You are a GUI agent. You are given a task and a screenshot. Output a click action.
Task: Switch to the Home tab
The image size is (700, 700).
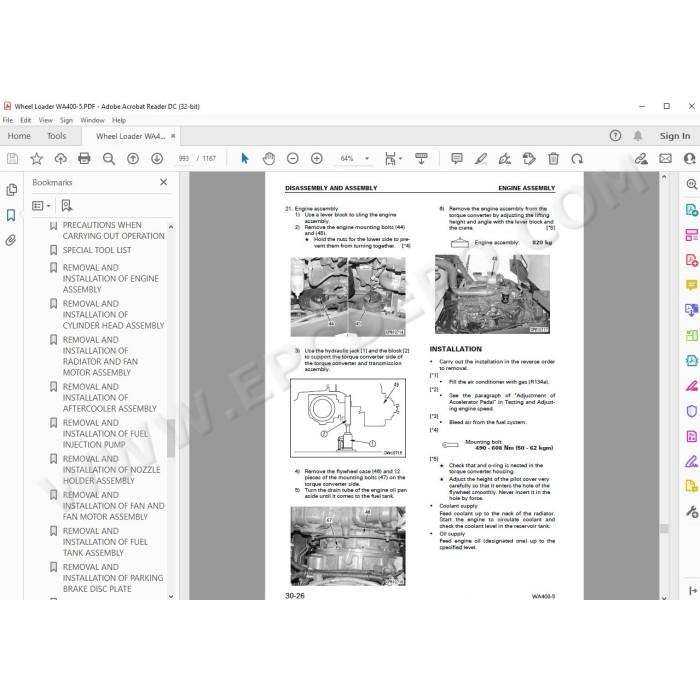coord(19,136)
